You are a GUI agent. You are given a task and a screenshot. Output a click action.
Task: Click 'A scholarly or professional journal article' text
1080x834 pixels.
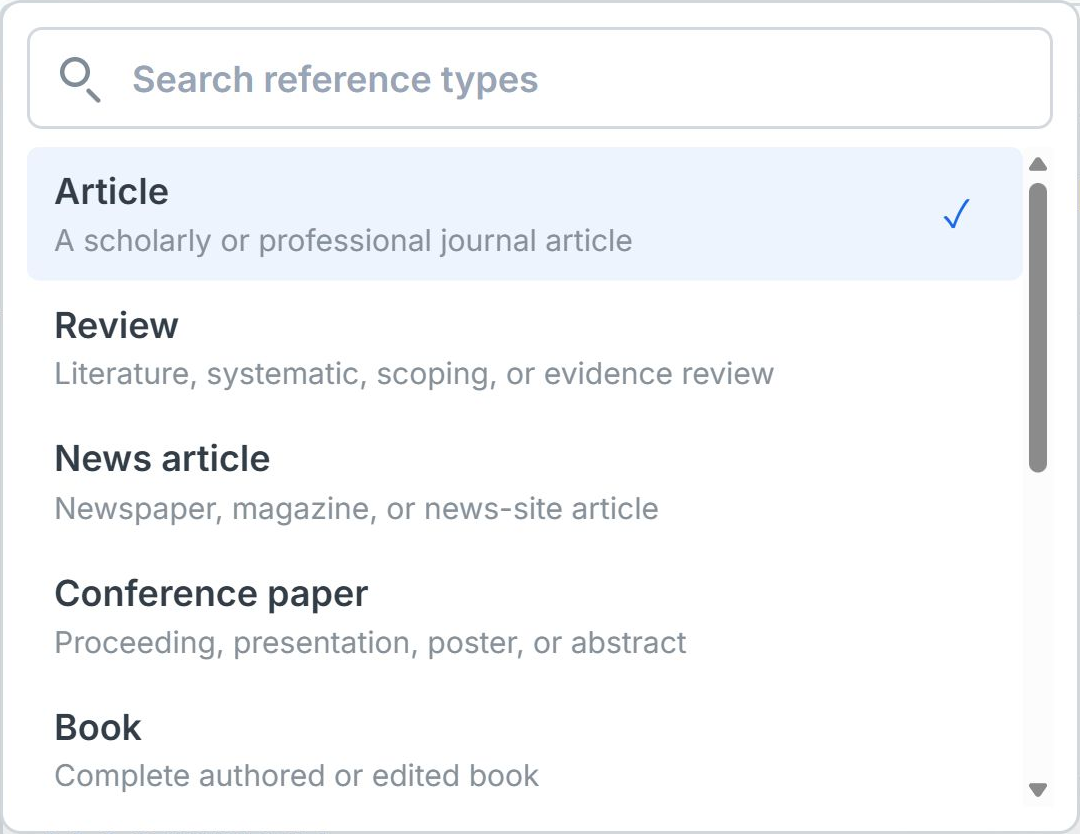click(343, 241)
